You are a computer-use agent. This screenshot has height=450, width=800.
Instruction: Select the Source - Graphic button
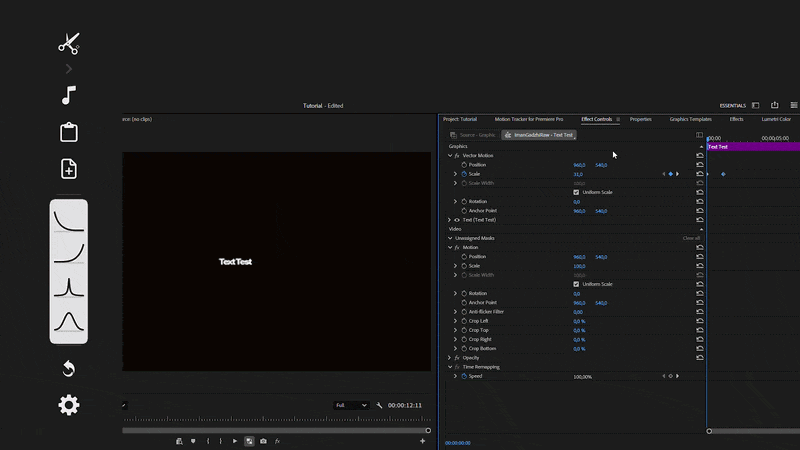473,135
